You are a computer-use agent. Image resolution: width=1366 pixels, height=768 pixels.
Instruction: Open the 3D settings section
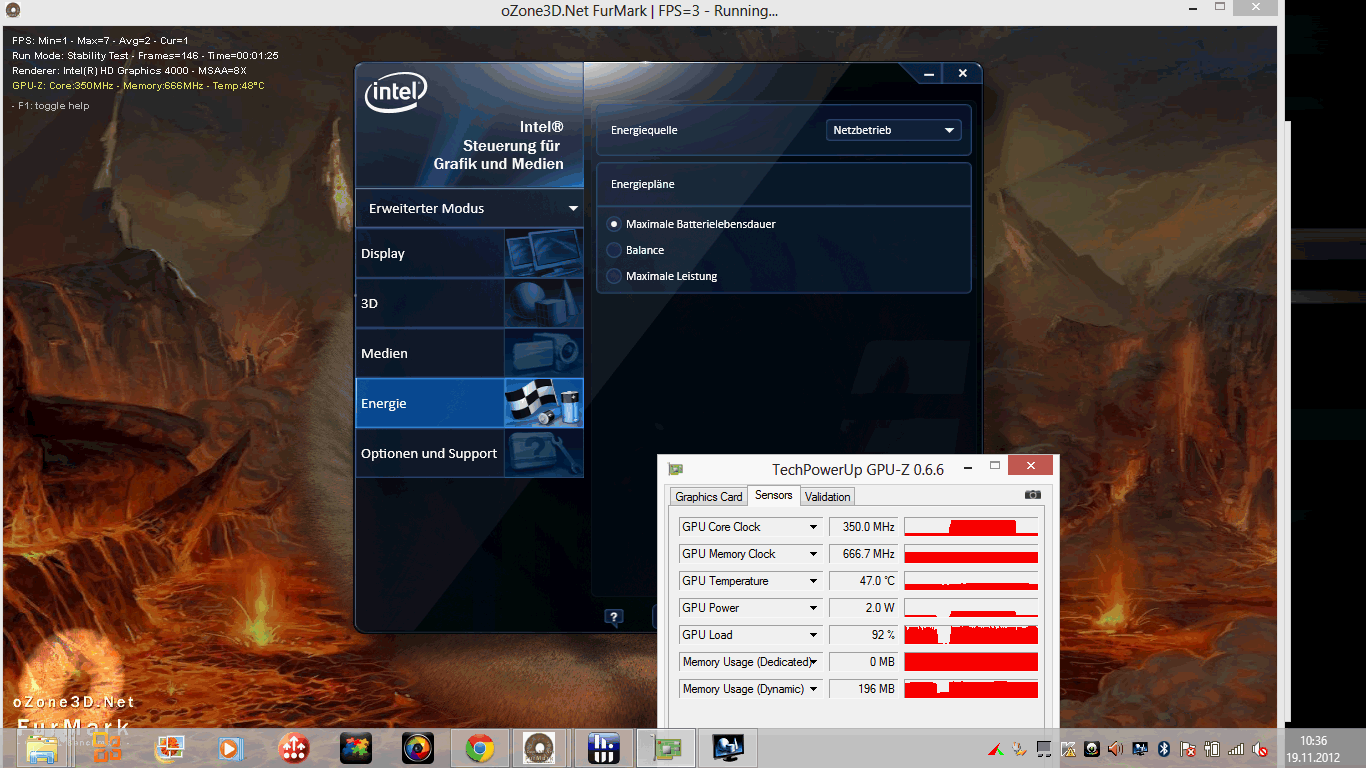tap(469, 303)
